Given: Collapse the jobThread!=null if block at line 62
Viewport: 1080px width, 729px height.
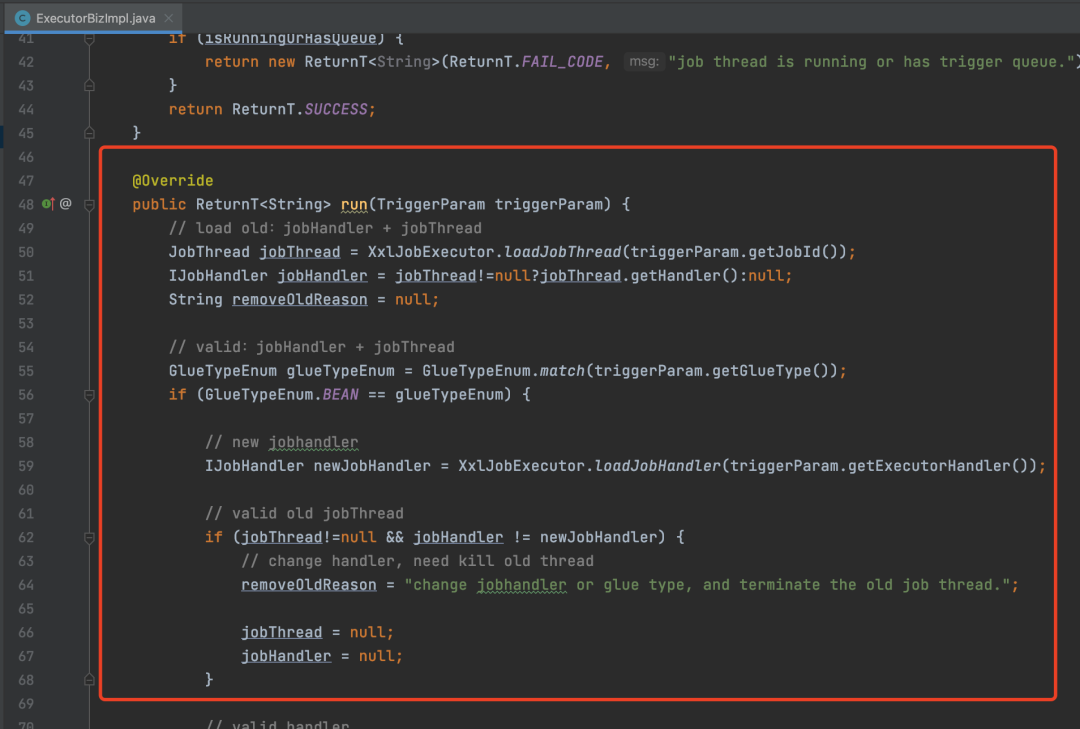Looking at the screenshot, I should (x=89, y=537).
